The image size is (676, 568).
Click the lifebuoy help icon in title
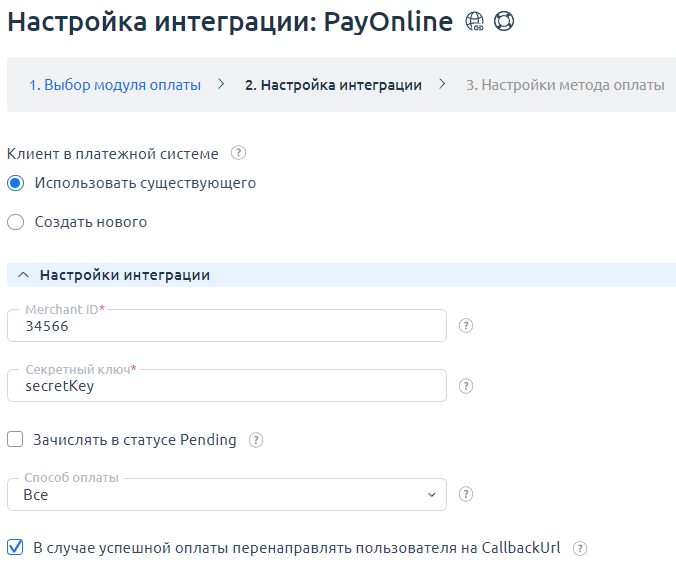pos(504,22)
